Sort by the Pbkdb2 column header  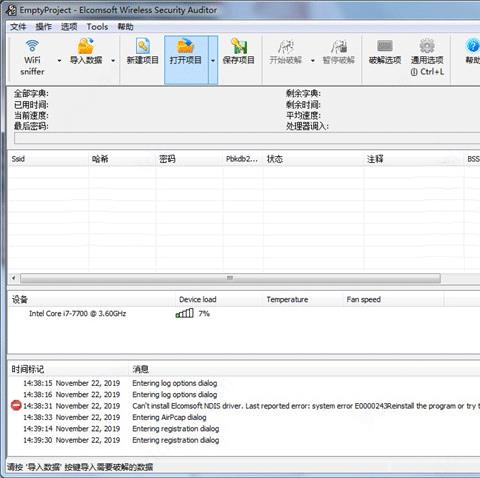[x=243, y=159]
